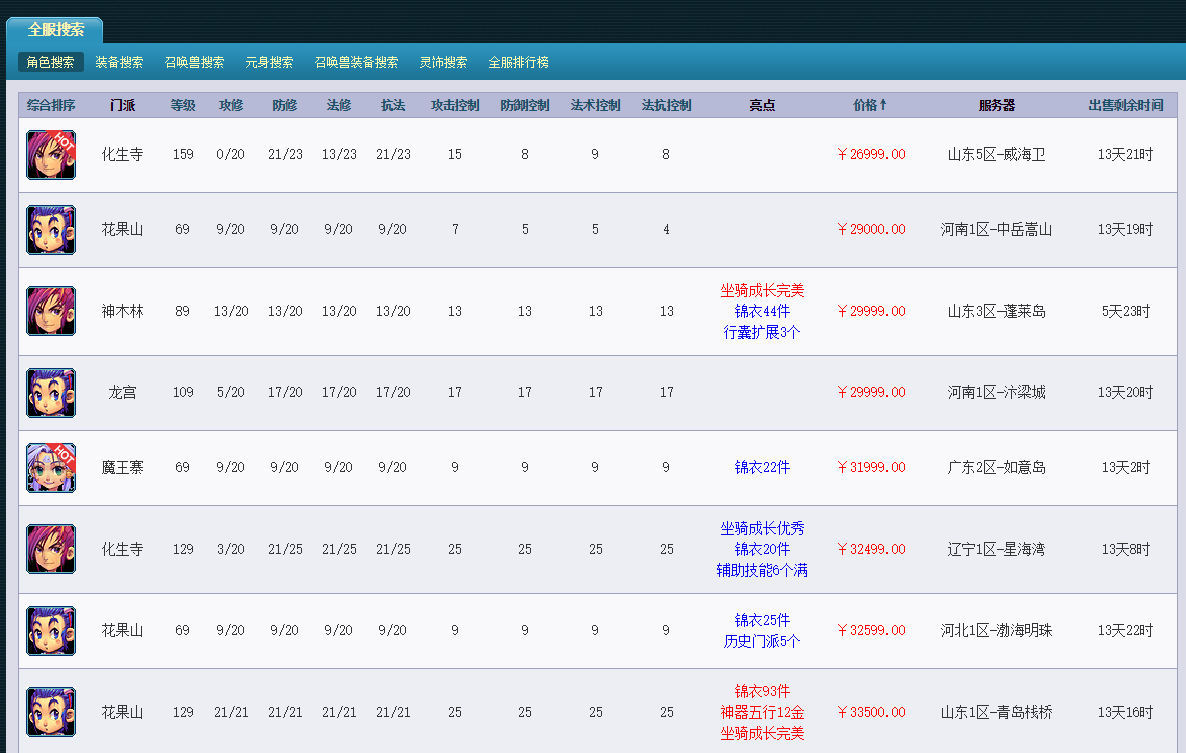Sort by 出售剩余时间 column header
This screenshot has height=753, width=1186.
tap(1126, 105)
